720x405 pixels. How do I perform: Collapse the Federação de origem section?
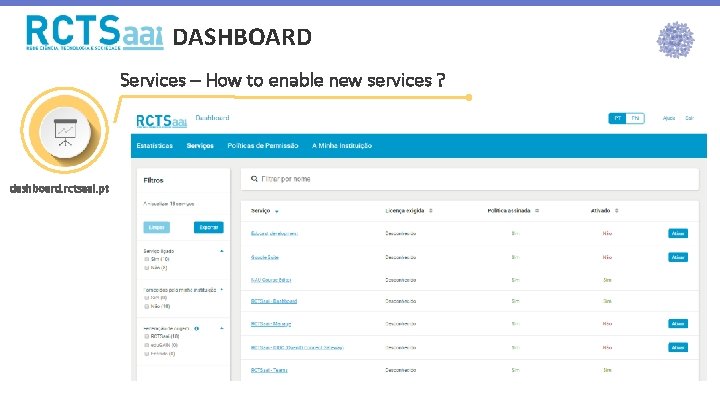point(220,328)
